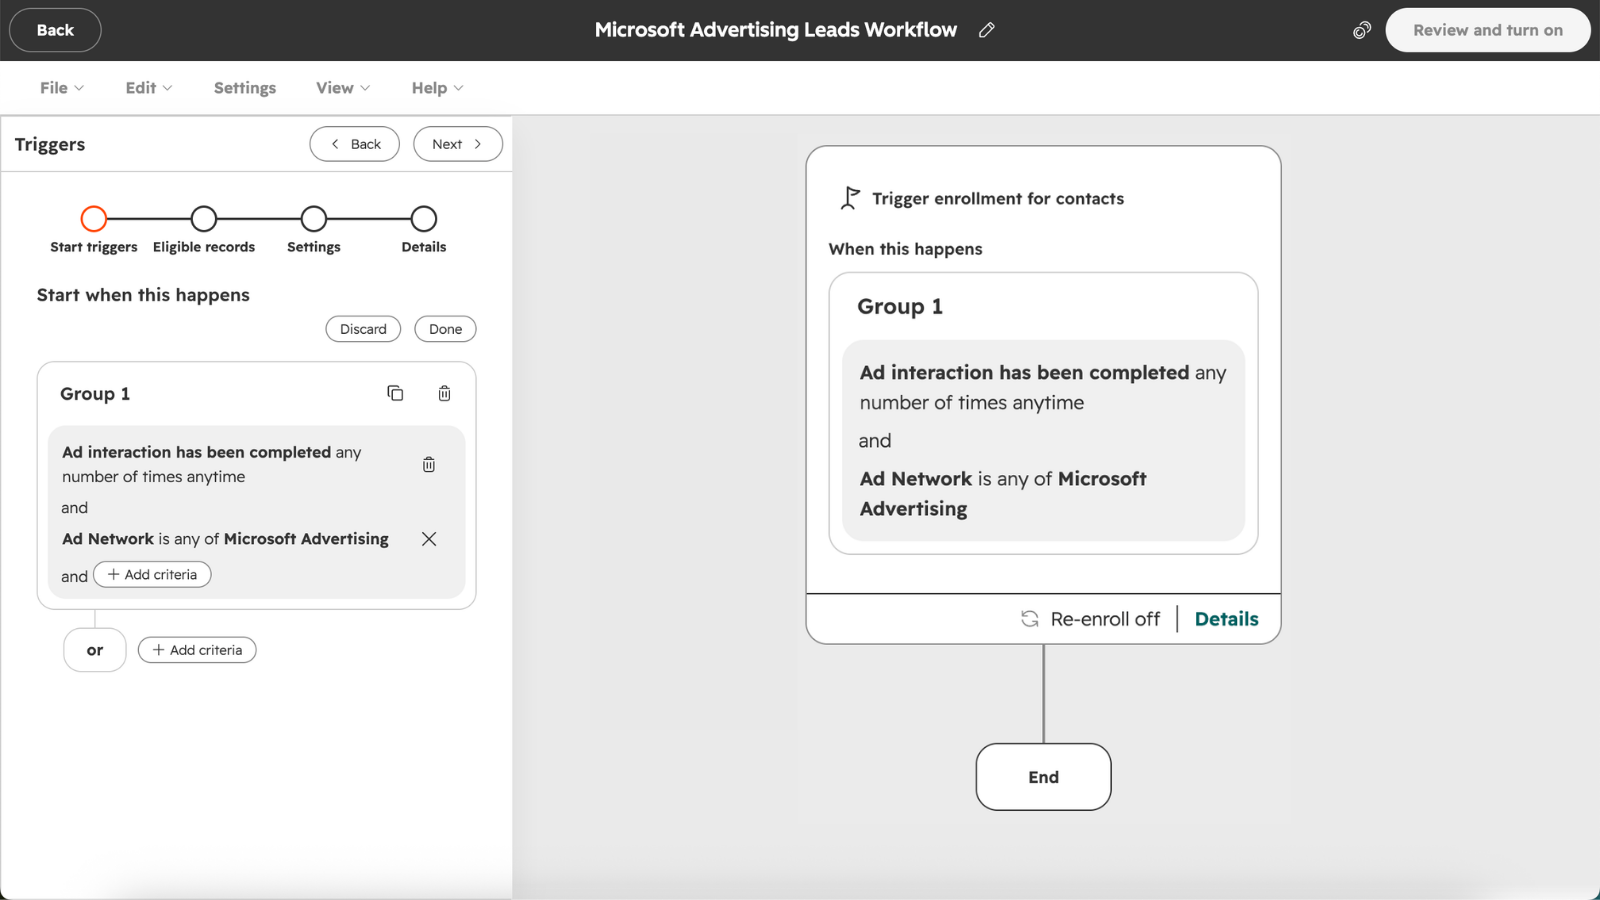The width and height of the screenshot is (1600, 900).
Task: Click the dark header Back button
Action: tap(55, 30)
